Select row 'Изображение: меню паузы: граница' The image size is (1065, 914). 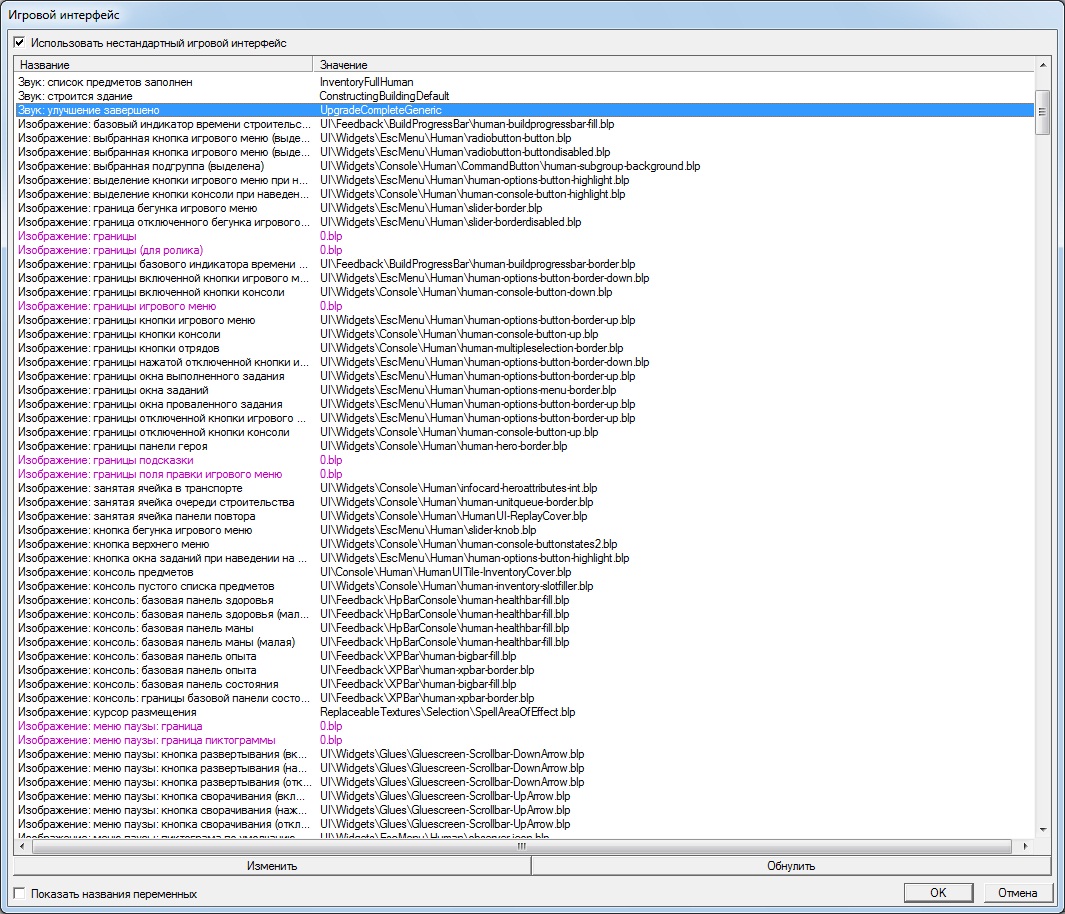point(524,726)
